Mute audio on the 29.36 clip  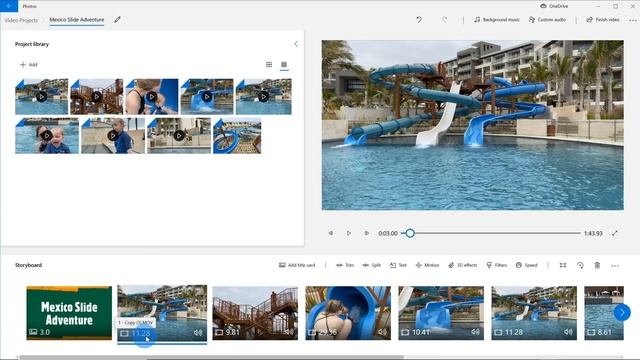(382, 332)
